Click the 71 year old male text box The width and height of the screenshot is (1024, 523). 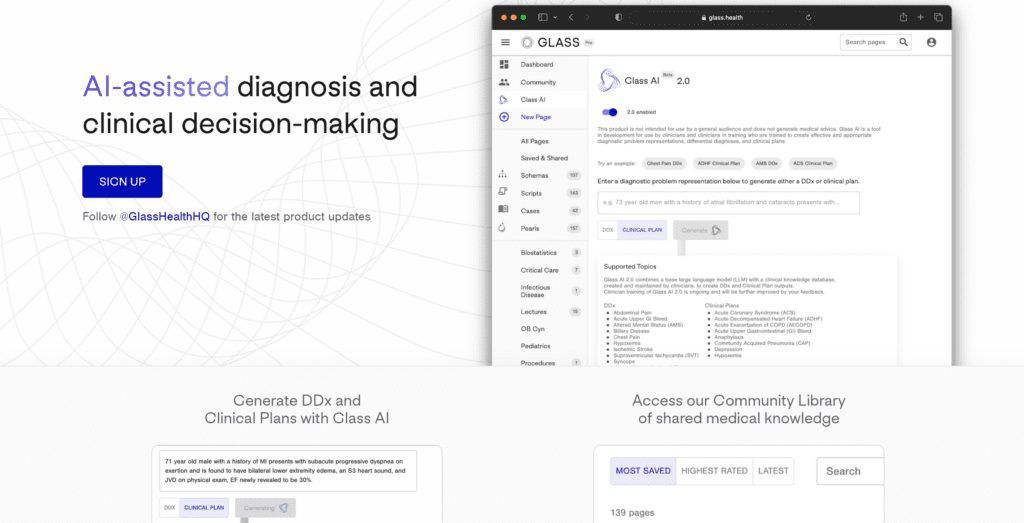tap(288, 470)
